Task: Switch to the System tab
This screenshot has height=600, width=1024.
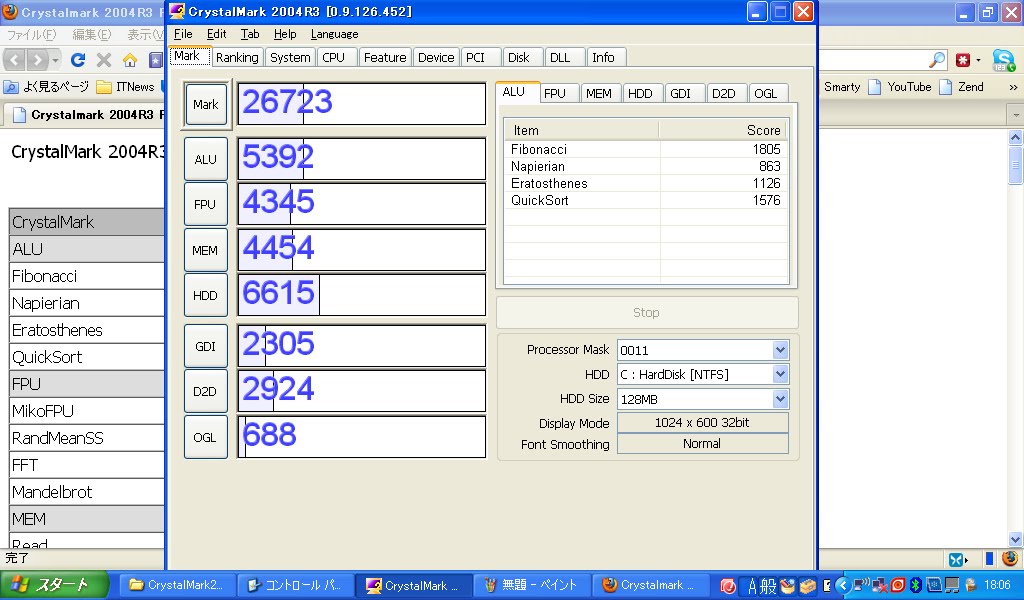Action: 290,57
